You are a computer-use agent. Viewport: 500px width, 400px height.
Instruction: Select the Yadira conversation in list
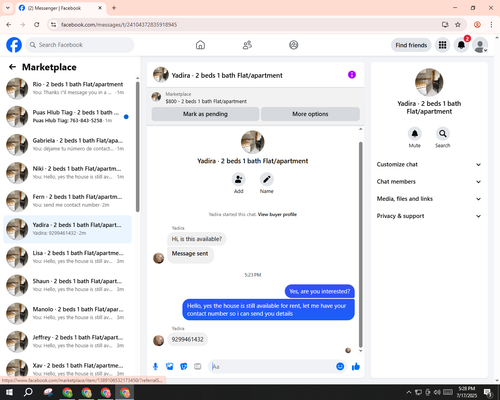coord(68,229)
